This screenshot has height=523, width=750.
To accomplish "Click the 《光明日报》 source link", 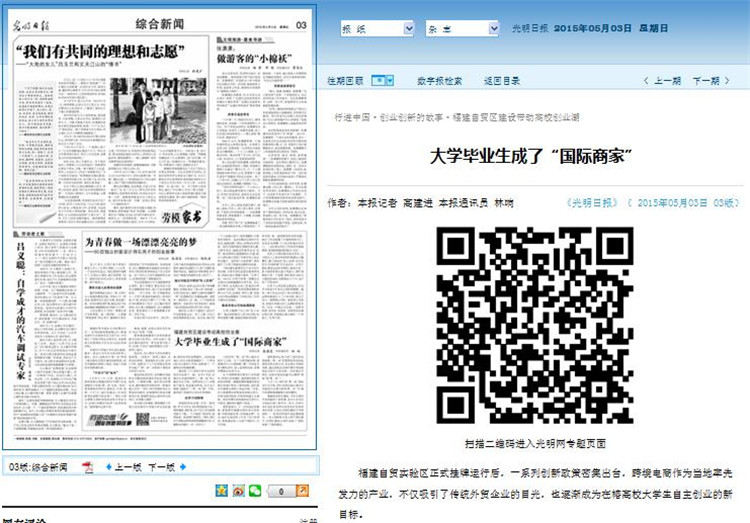I will coord(592,203).
